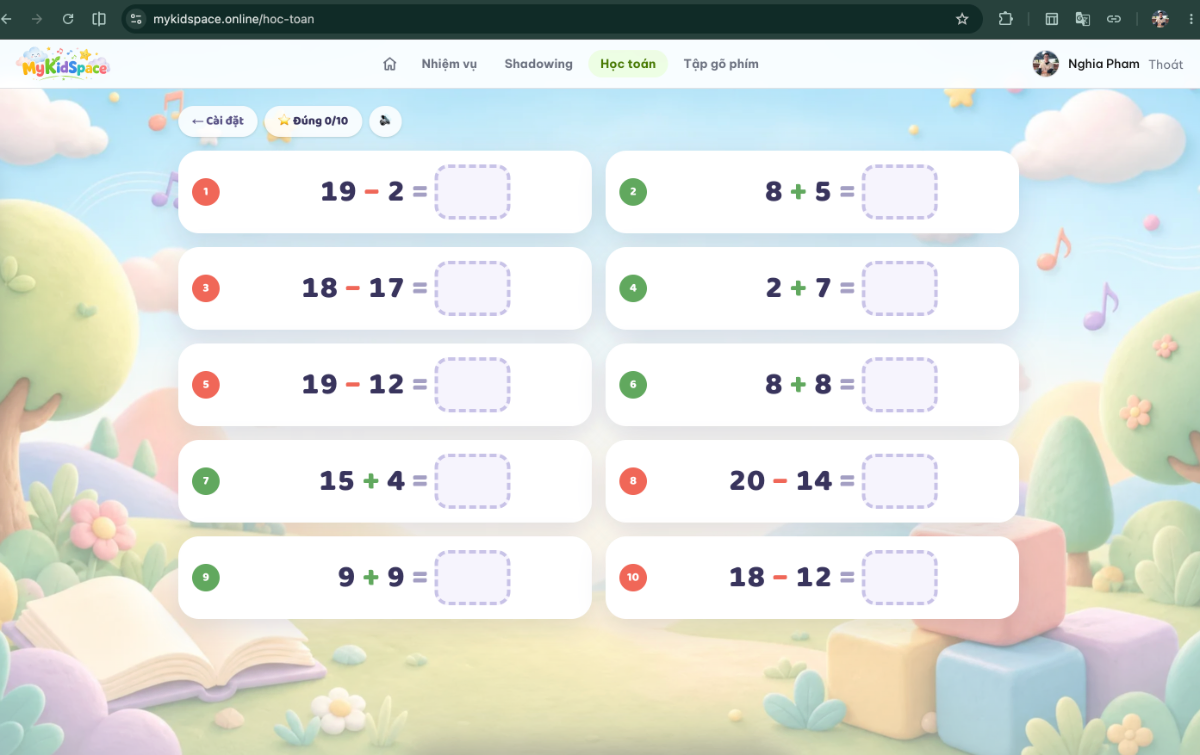
Task: Click the browser back arrow
Action: [8, 19]
